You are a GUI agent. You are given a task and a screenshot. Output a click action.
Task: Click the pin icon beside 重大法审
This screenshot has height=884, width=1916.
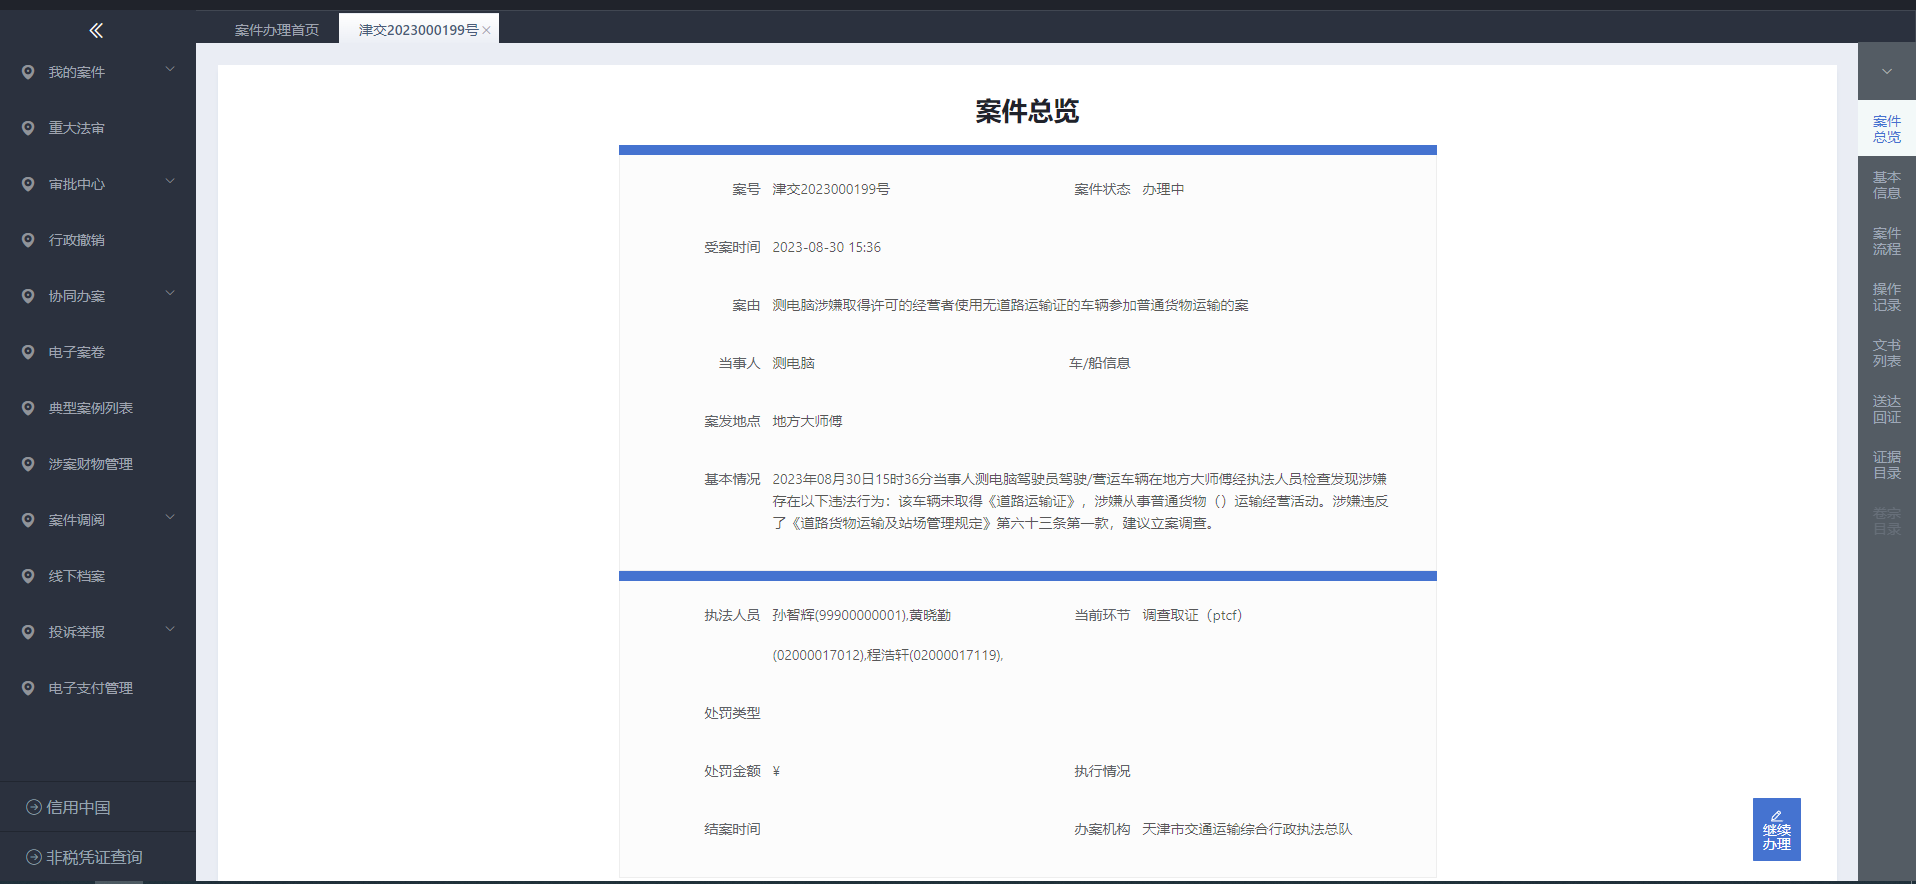[x=28, y=128]
